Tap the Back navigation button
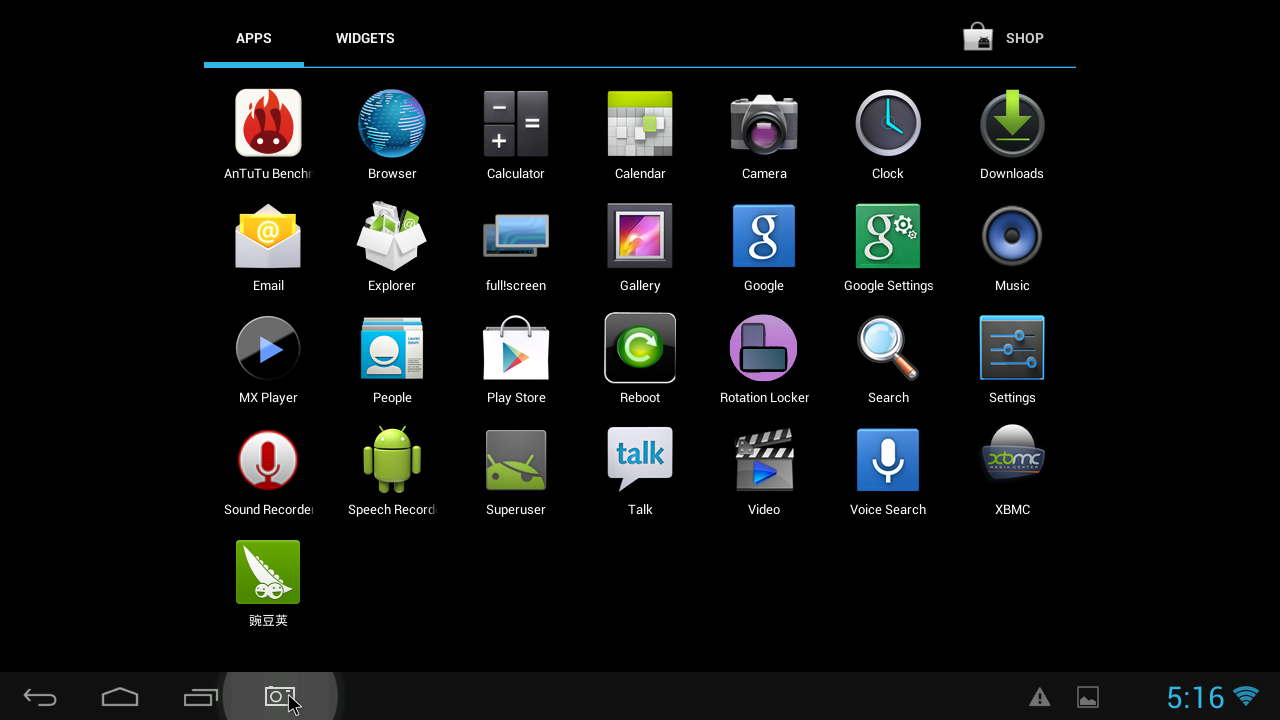 [x=40, y=697]
